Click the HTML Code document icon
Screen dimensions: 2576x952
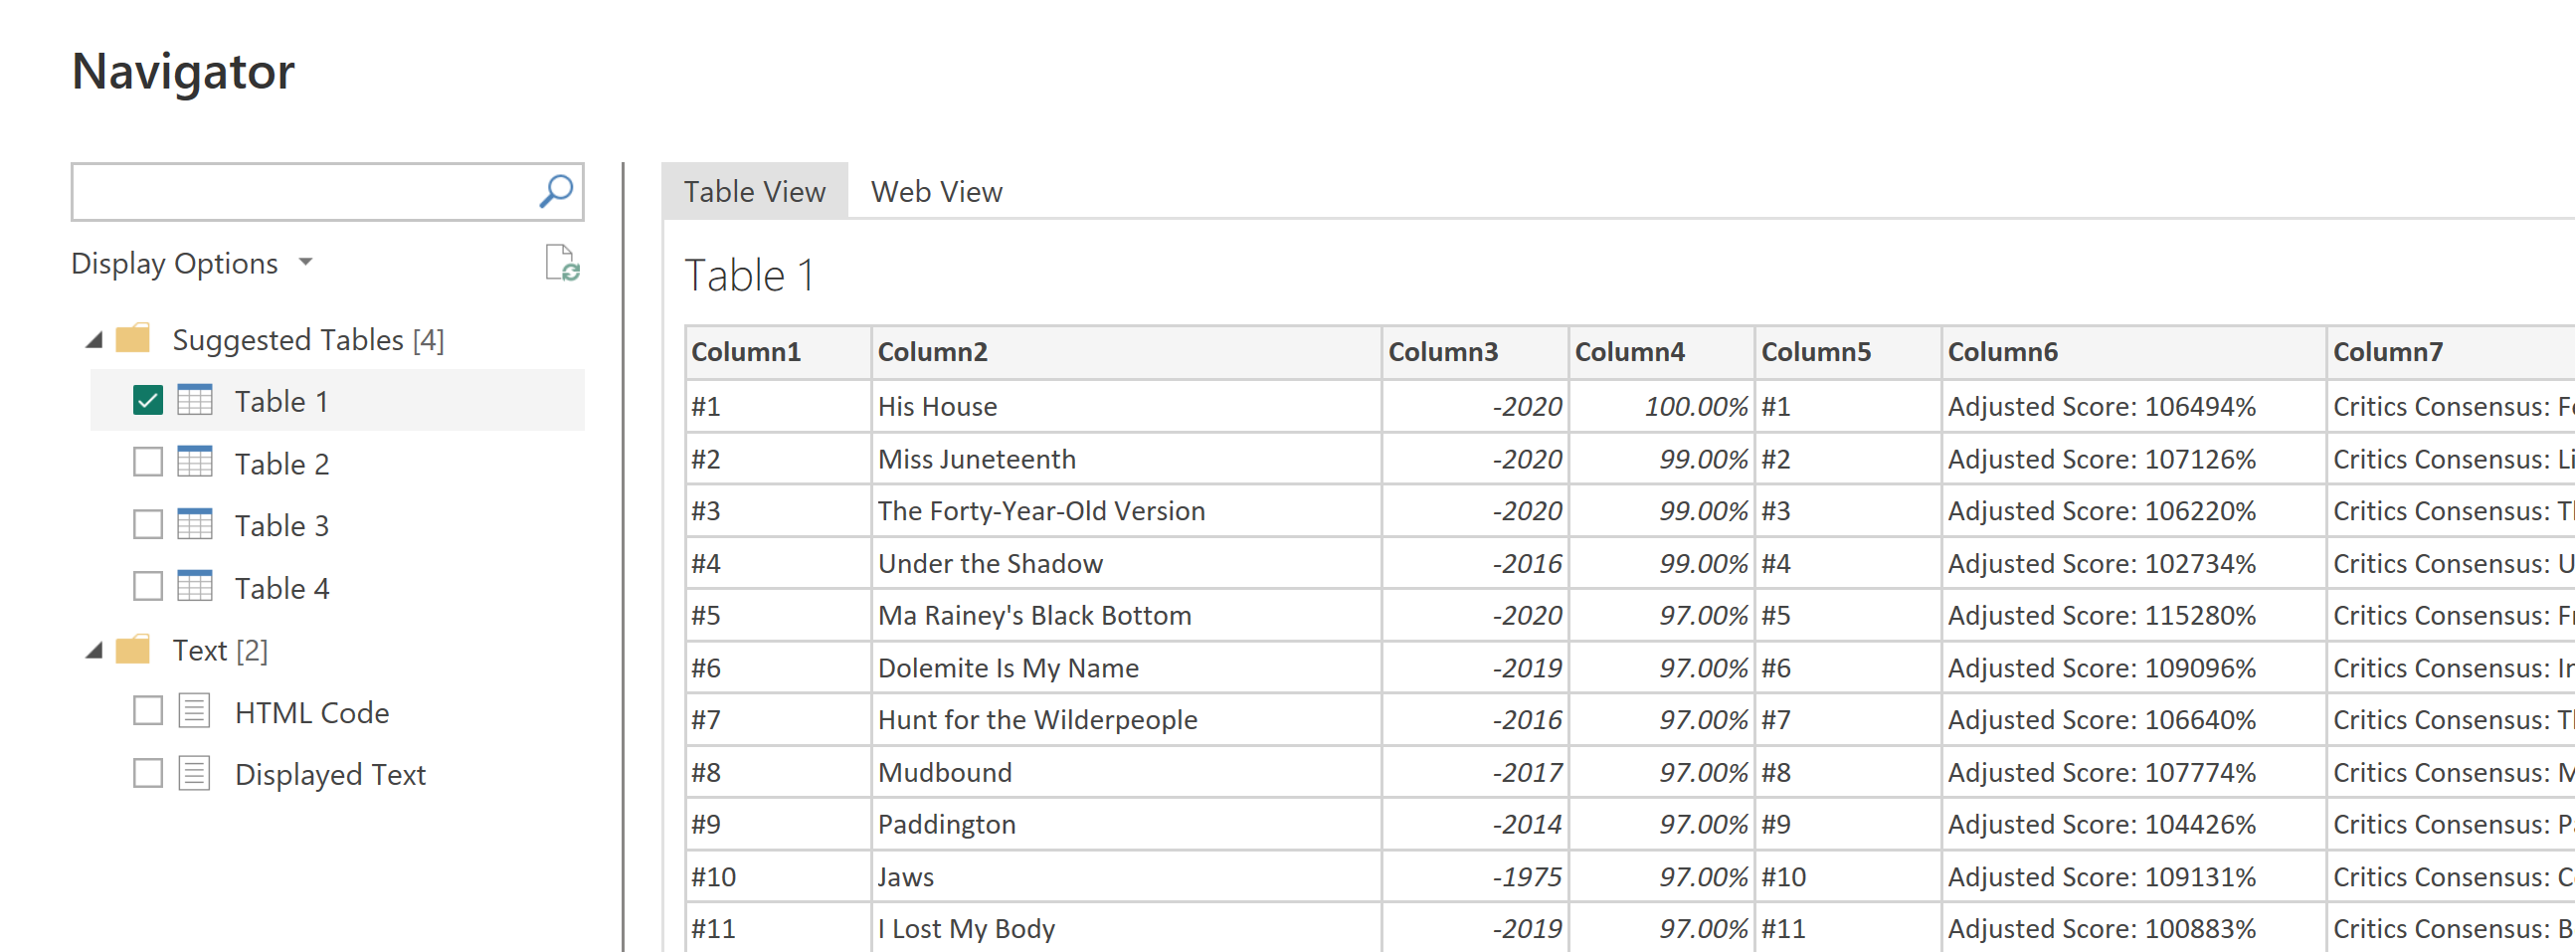194,711
